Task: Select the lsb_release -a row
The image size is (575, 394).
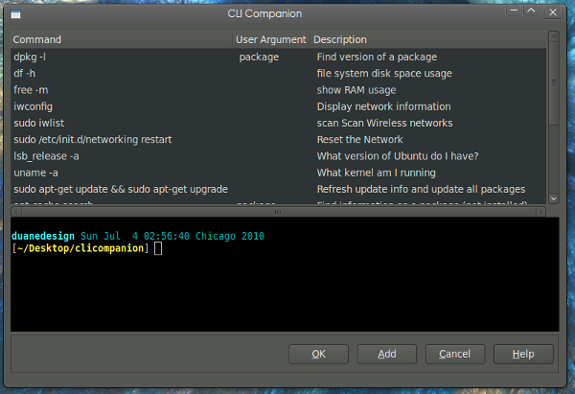Action: 278,156
